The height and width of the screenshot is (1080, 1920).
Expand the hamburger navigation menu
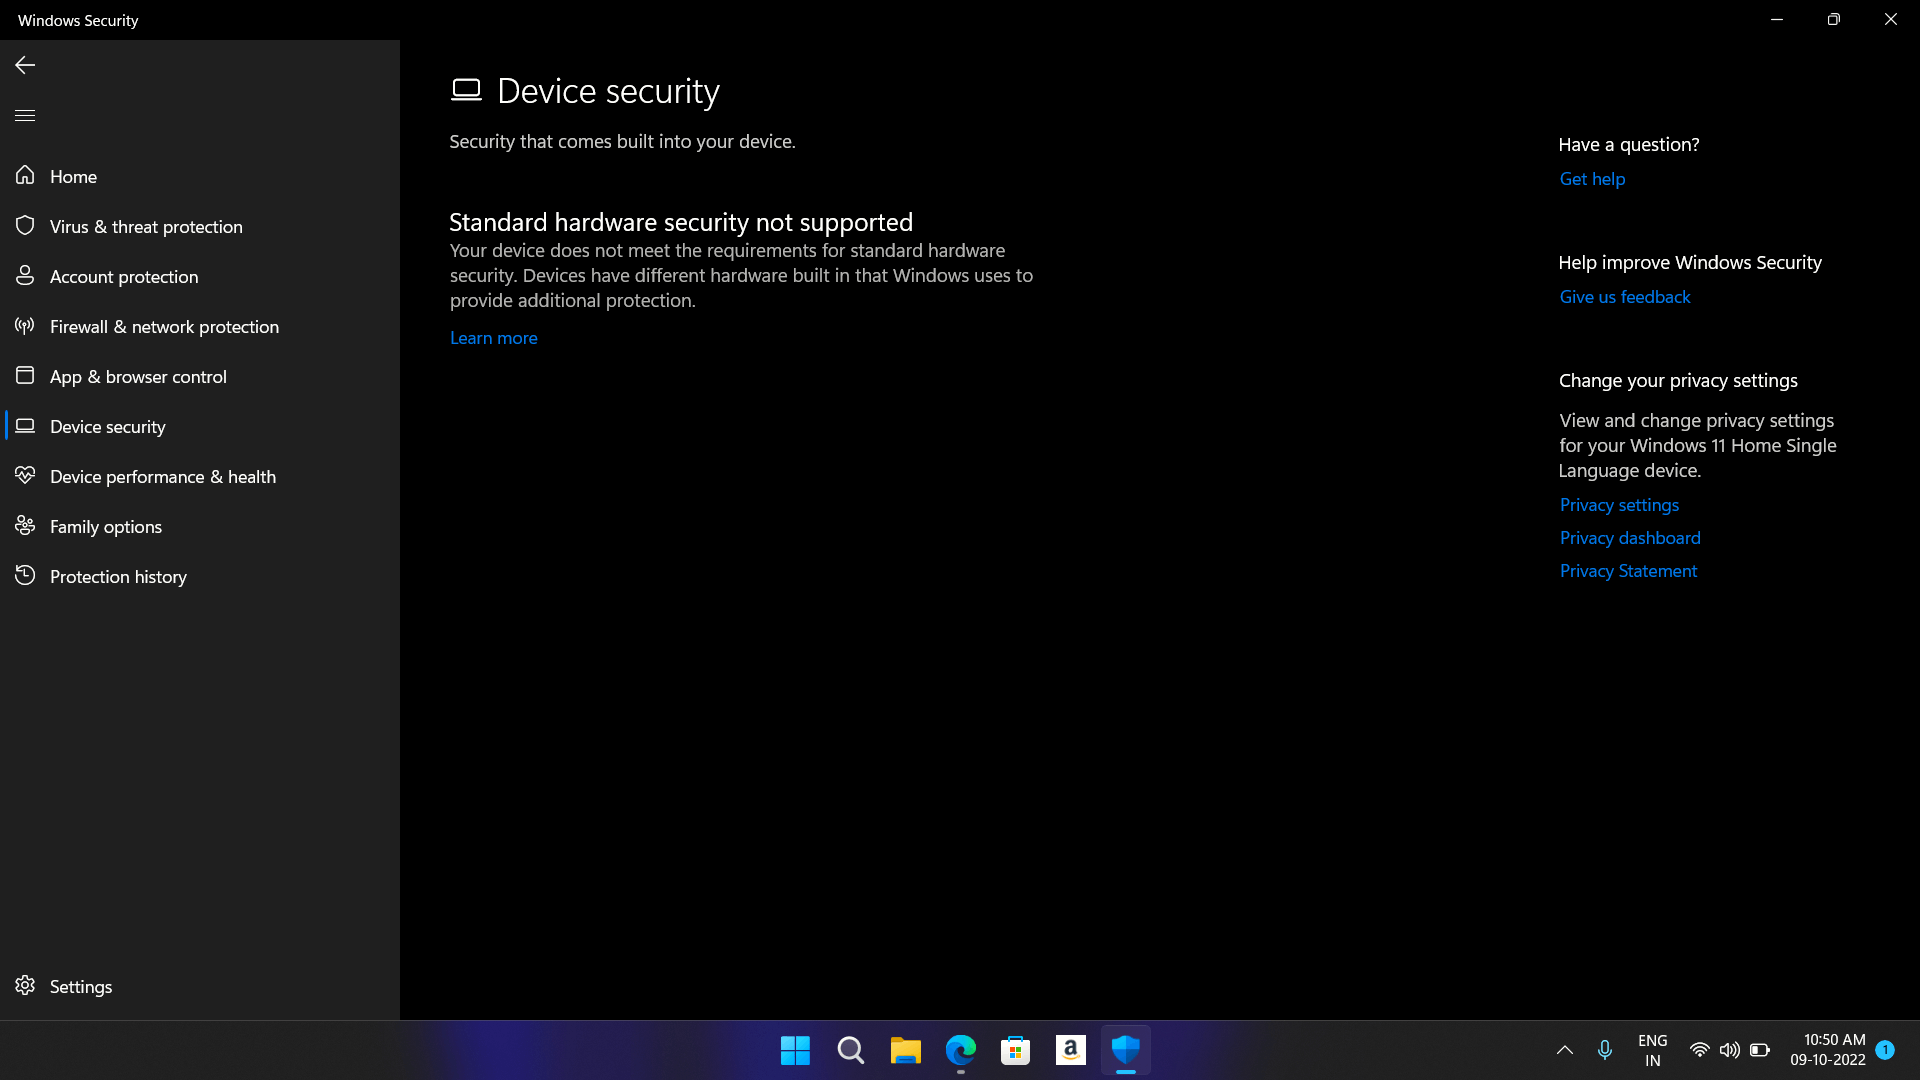pyautogui.click(x=25, y=115)
